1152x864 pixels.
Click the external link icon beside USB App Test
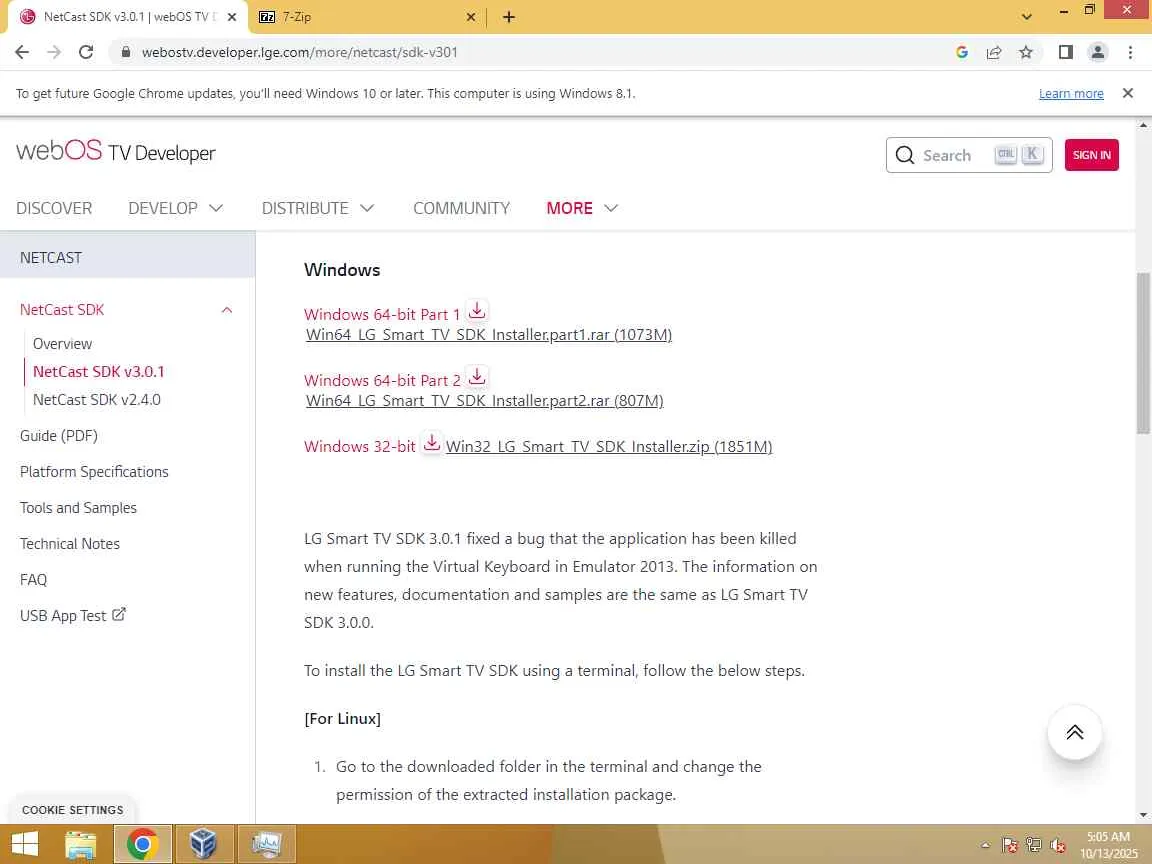pos(118,614)
